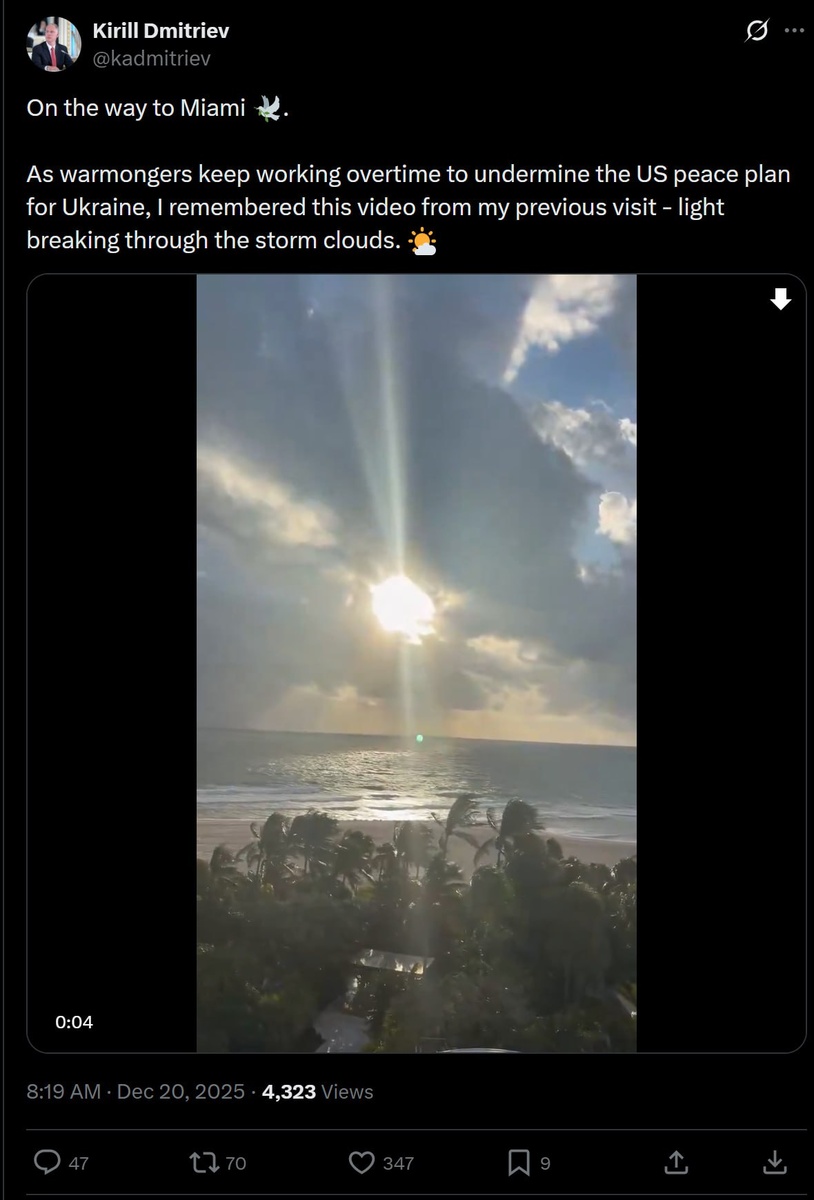Click the repost arrows icon
814x1200 pixels.
pos(204,1162)
